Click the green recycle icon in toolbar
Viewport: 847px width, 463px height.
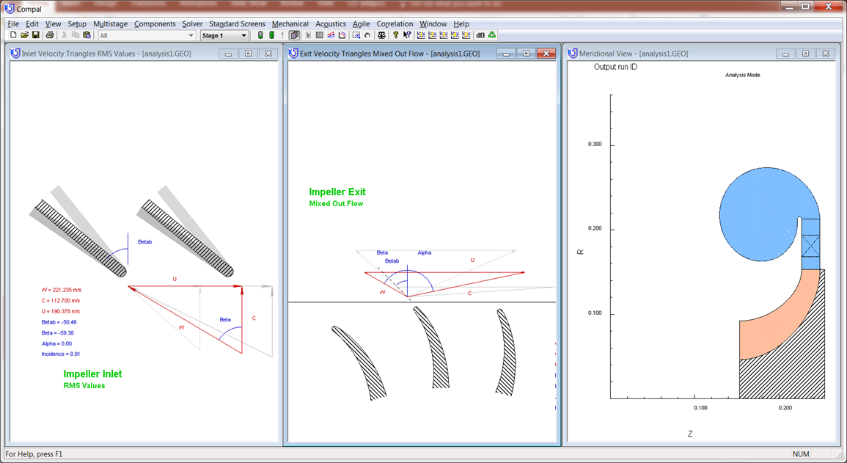point(492,35)
